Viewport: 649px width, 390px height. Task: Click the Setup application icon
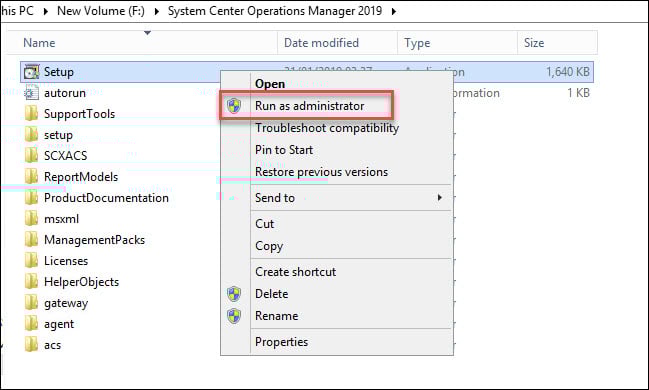click(x=31, y=72)
